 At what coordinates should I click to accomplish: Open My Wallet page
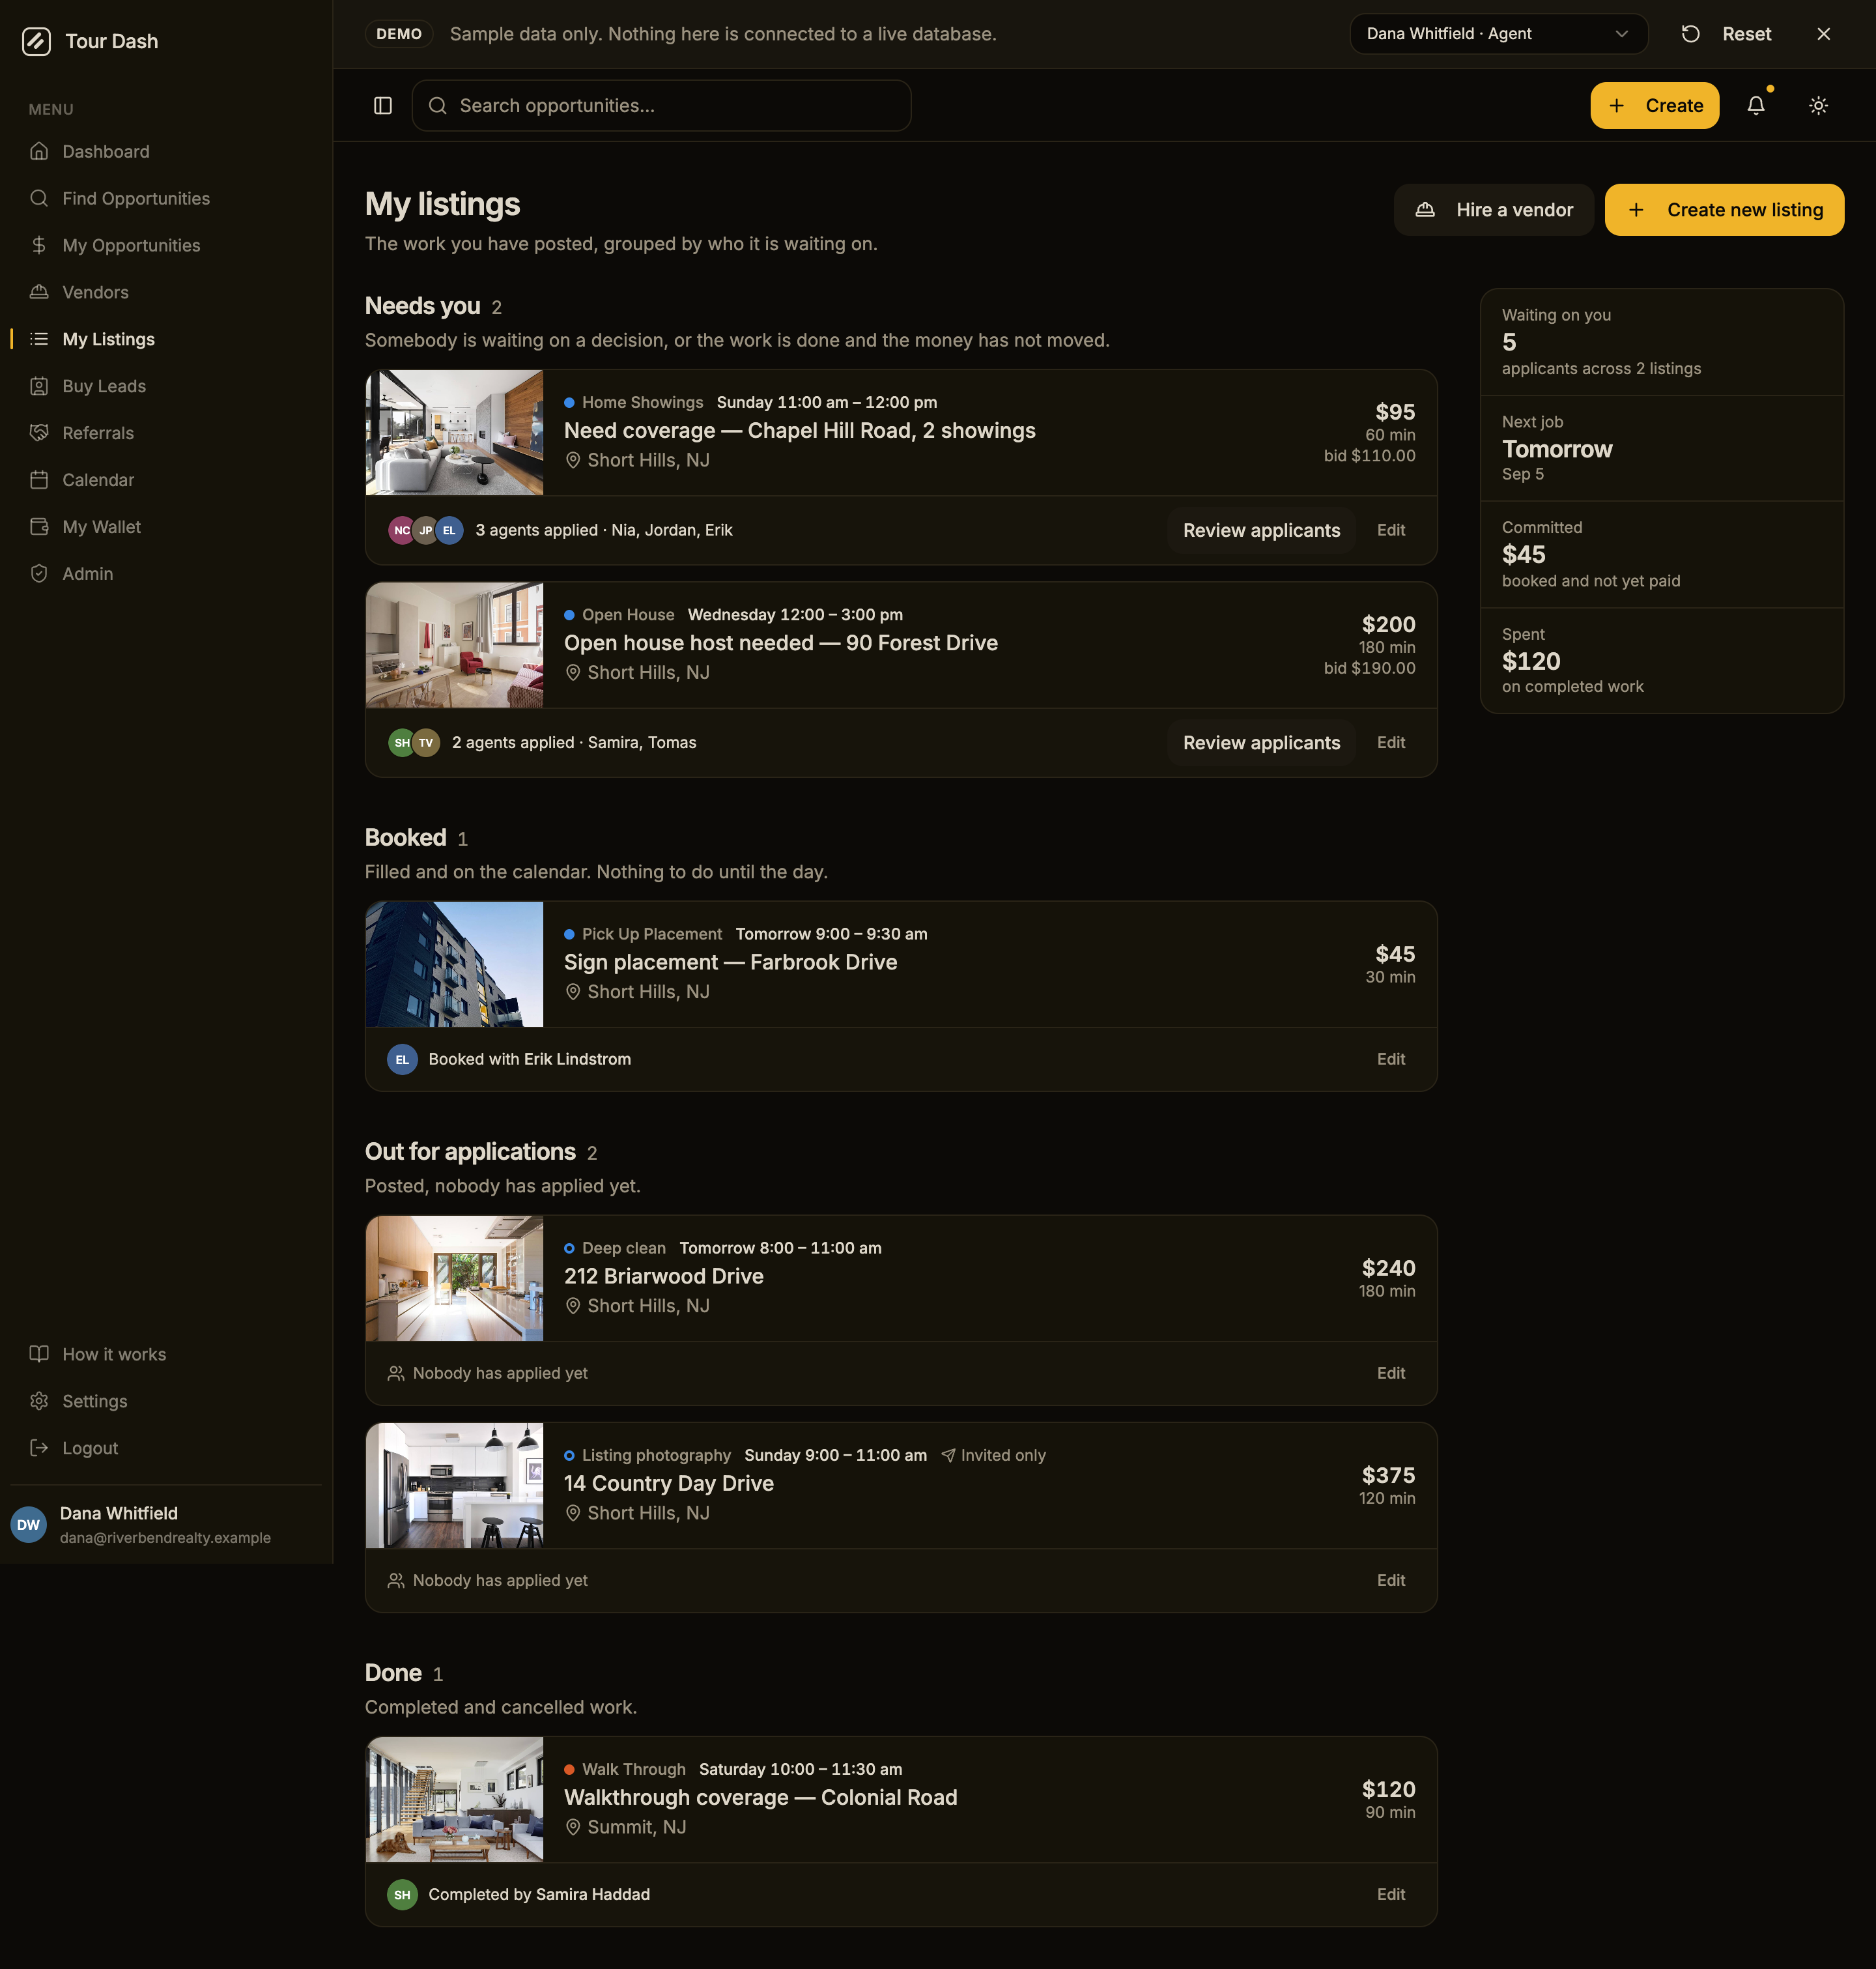coord(166,528)
